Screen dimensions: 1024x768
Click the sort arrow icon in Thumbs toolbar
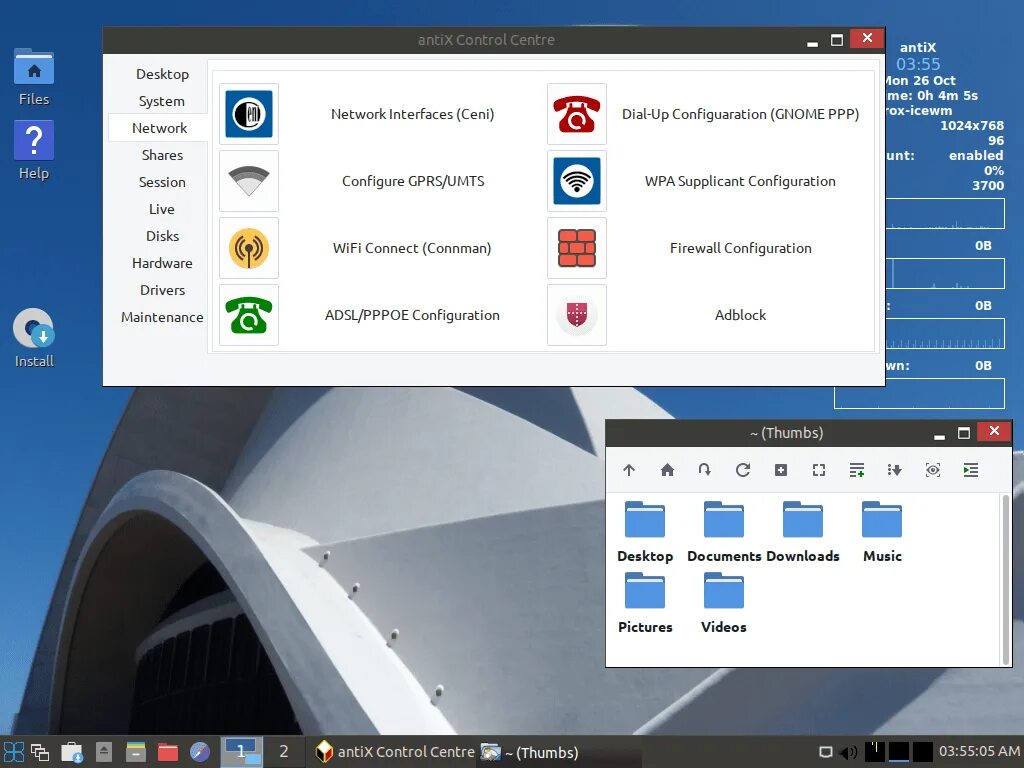(895, 470)
